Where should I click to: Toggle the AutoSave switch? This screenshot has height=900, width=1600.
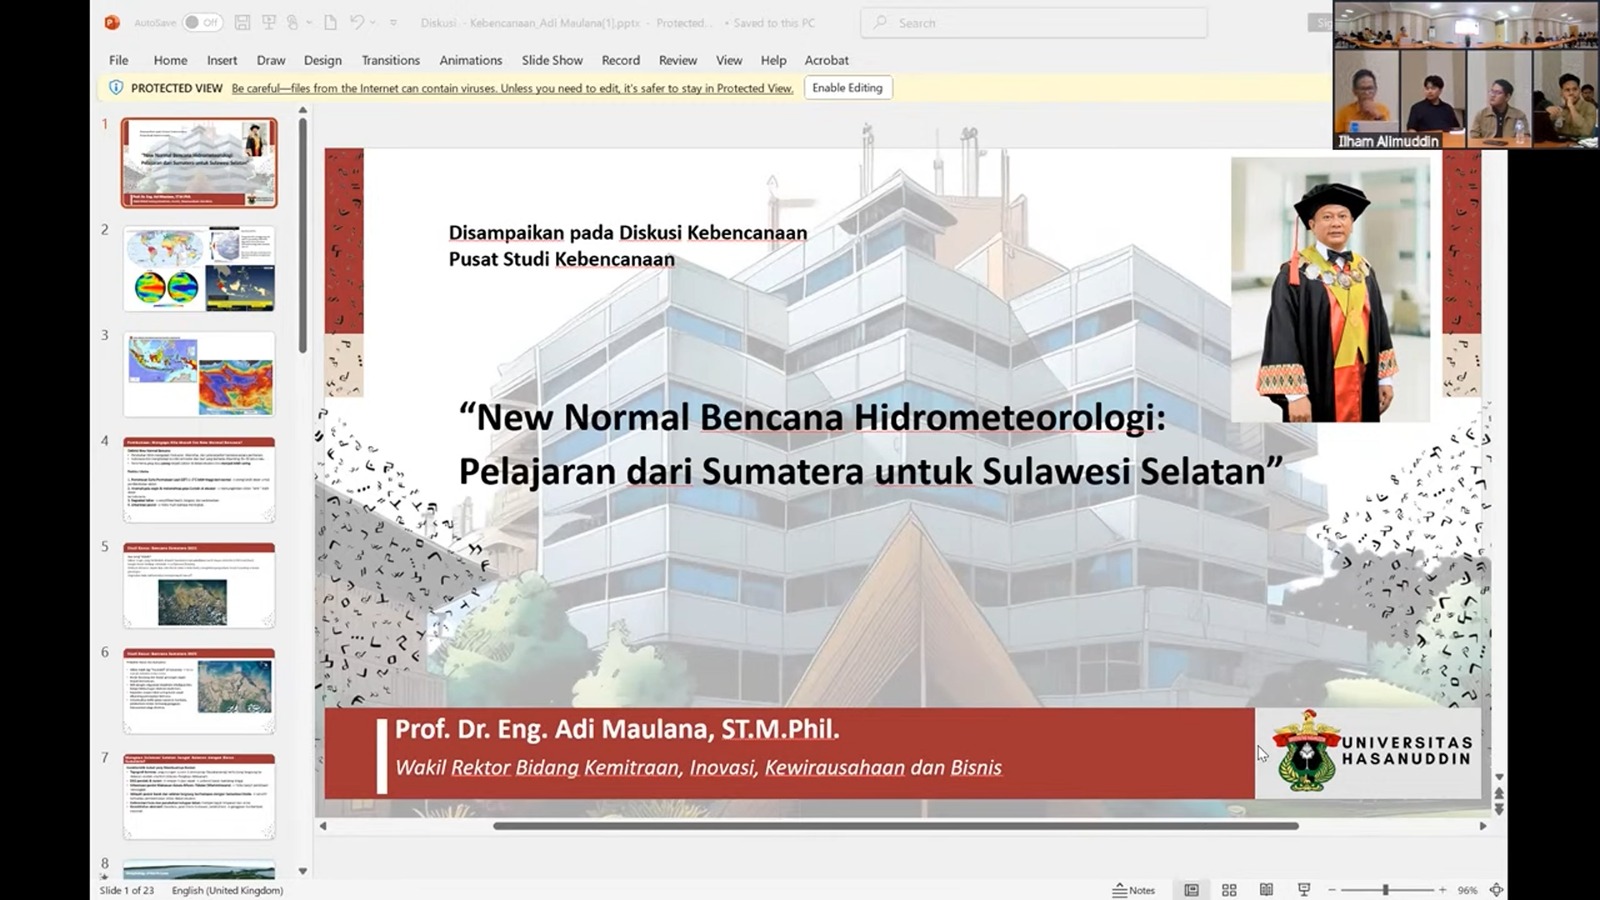202,22
